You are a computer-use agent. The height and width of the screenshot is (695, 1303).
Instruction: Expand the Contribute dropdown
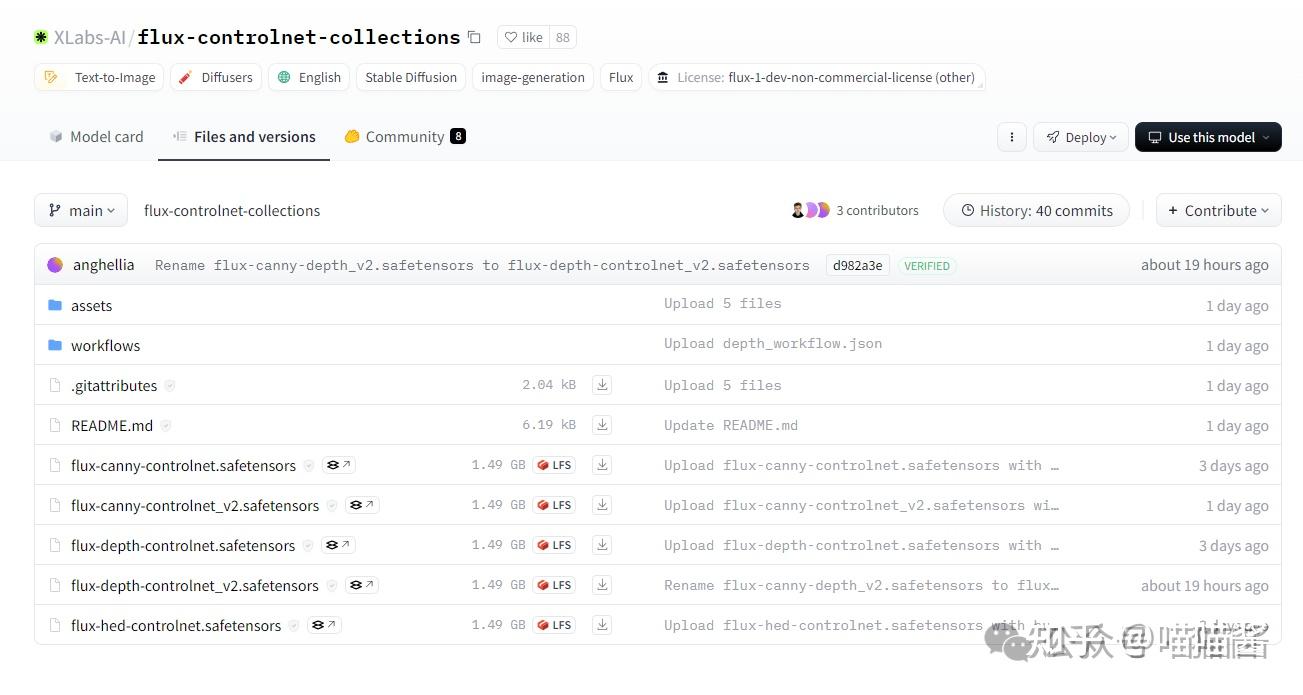click(x=1218, y=211)
